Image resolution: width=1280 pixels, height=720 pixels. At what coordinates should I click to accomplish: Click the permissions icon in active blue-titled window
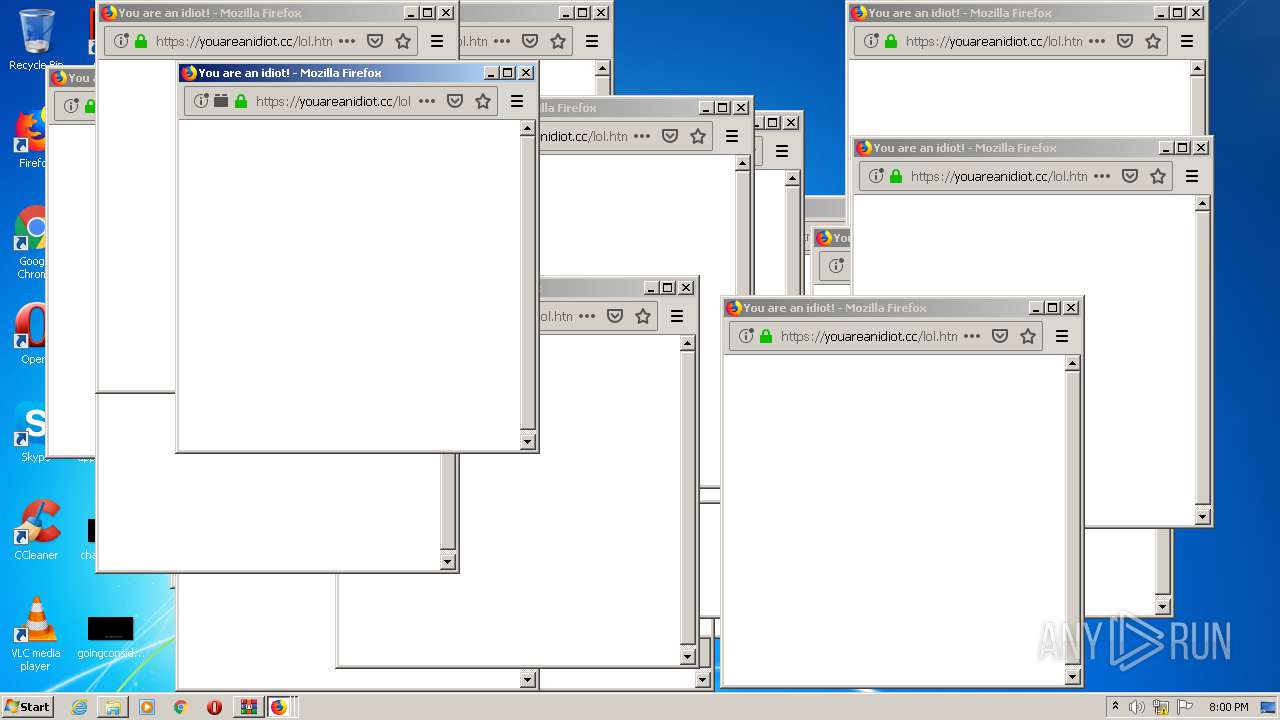pyautogui.click(x=221, y=101)
